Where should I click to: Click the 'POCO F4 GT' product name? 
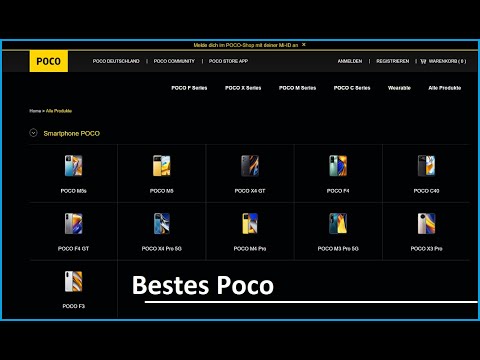73,249
